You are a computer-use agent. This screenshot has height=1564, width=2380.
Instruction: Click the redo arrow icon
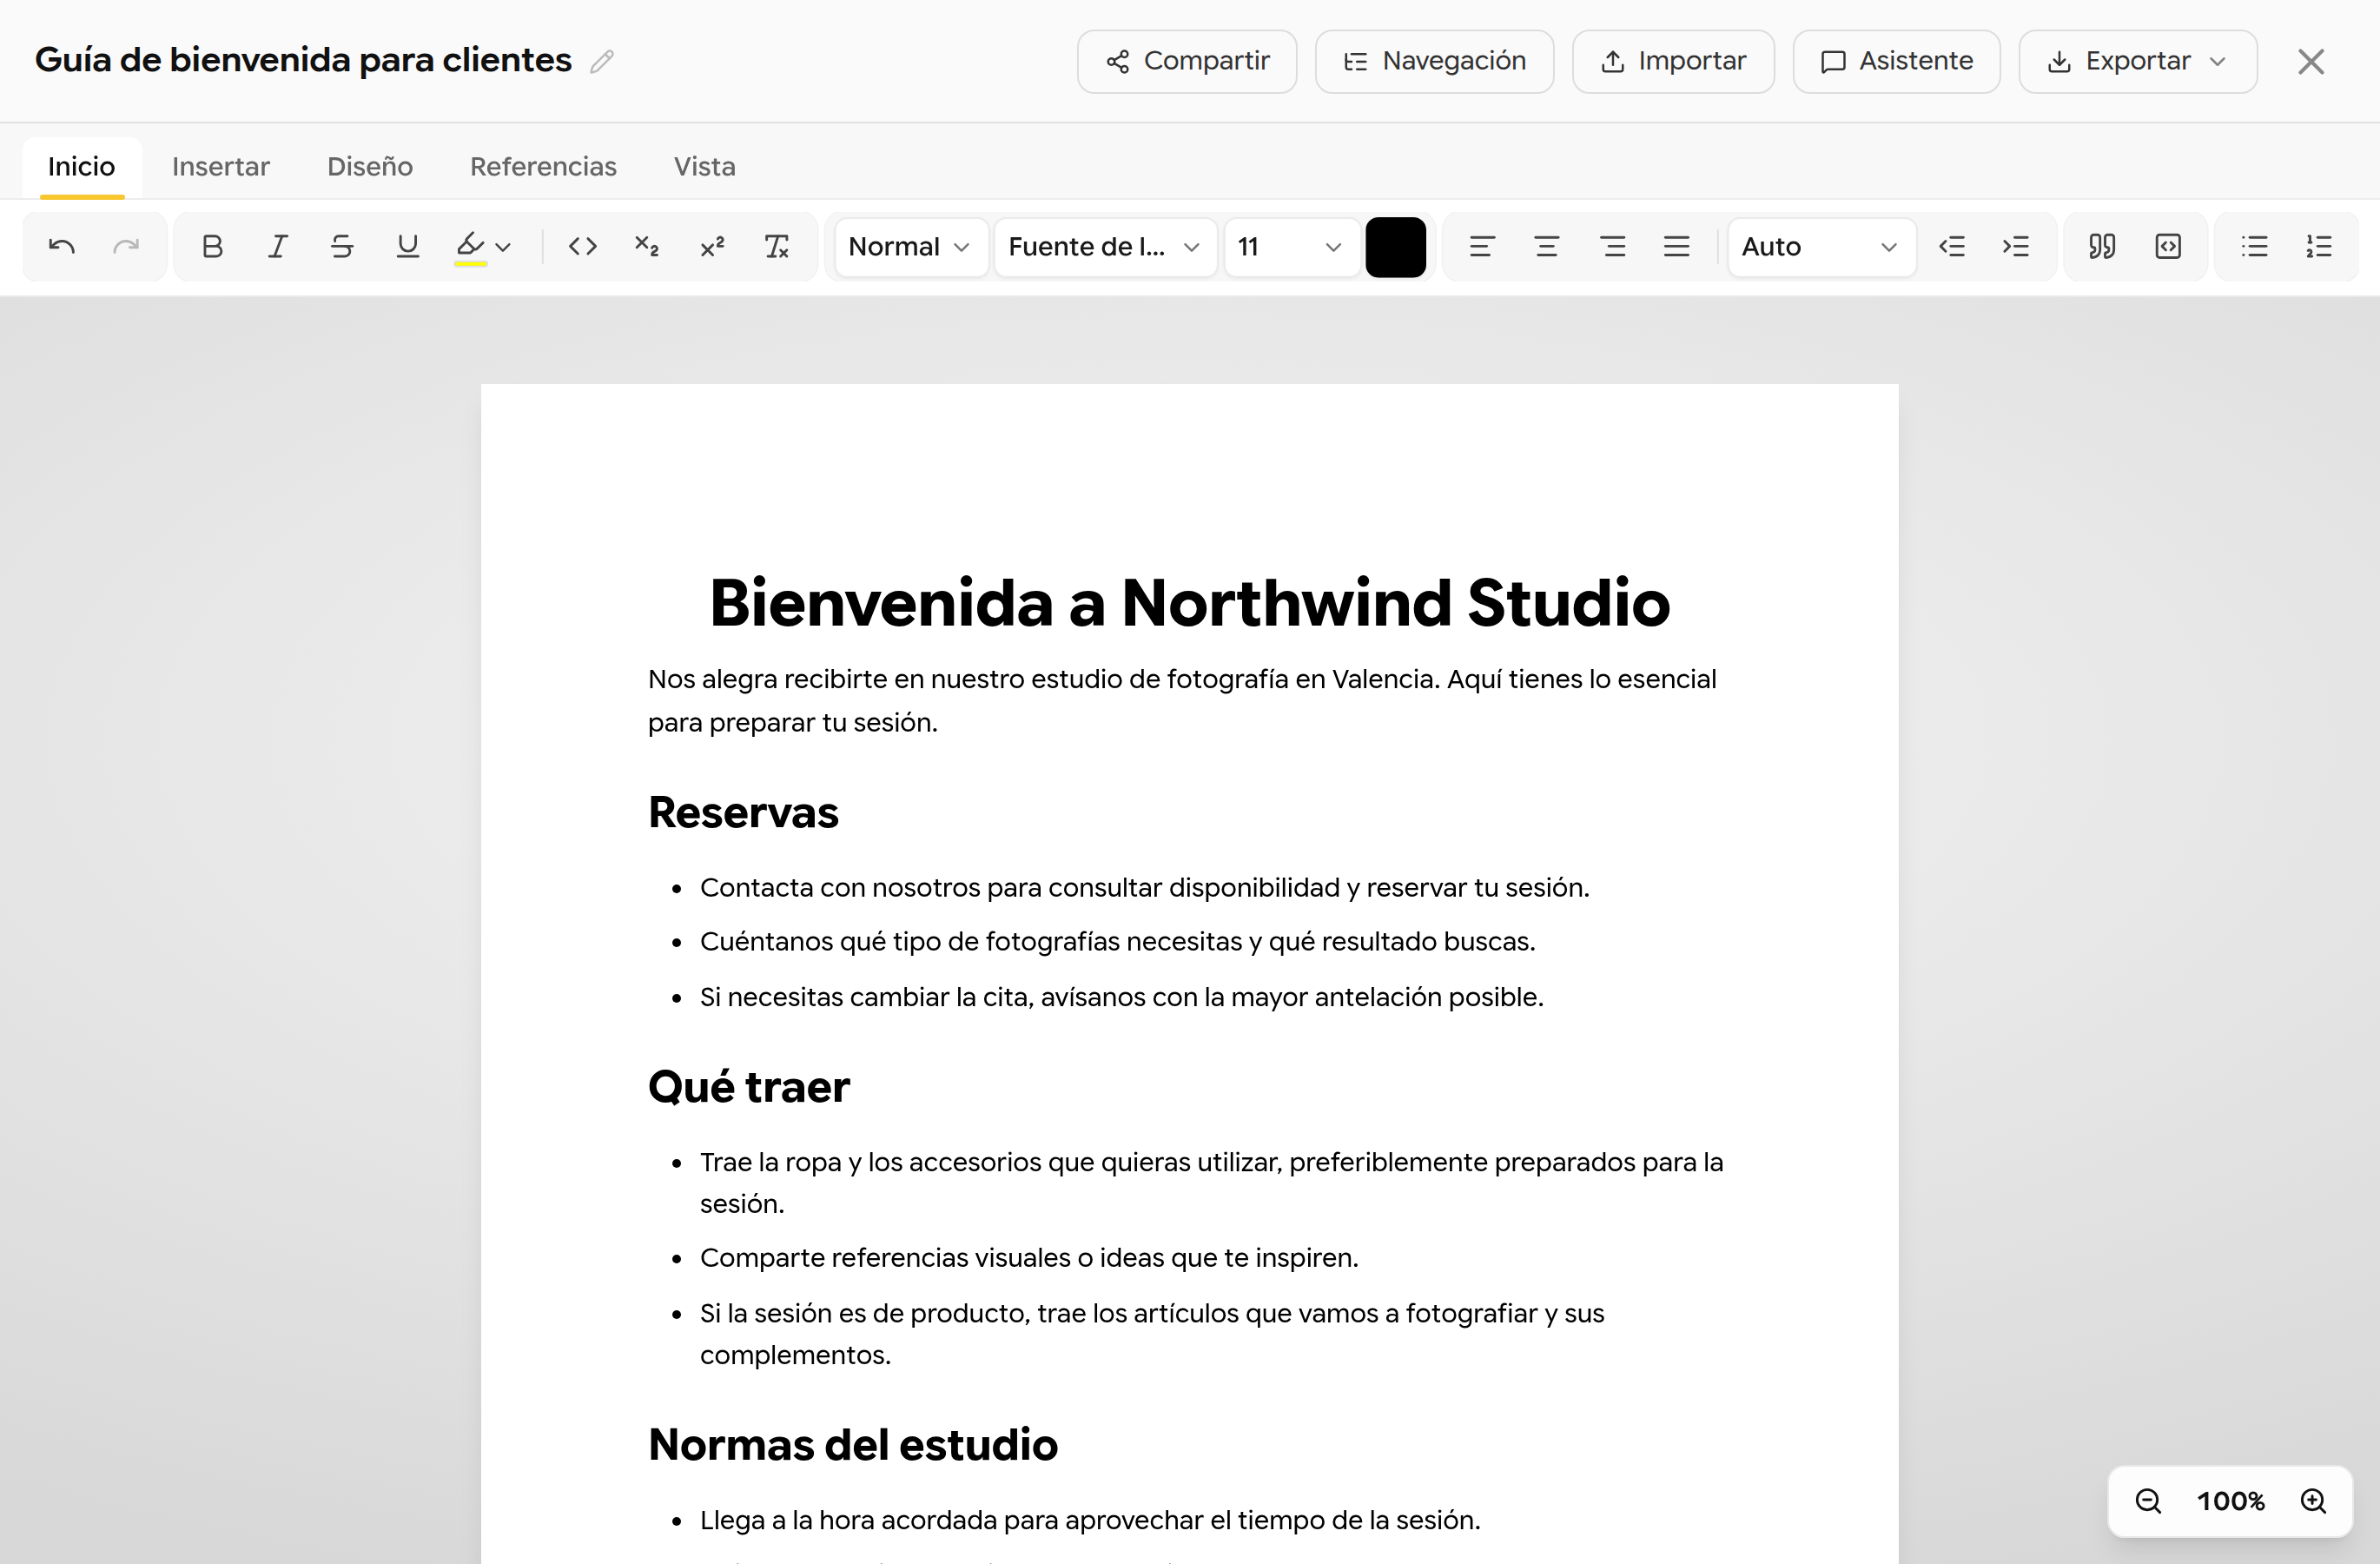click(126, 246)
